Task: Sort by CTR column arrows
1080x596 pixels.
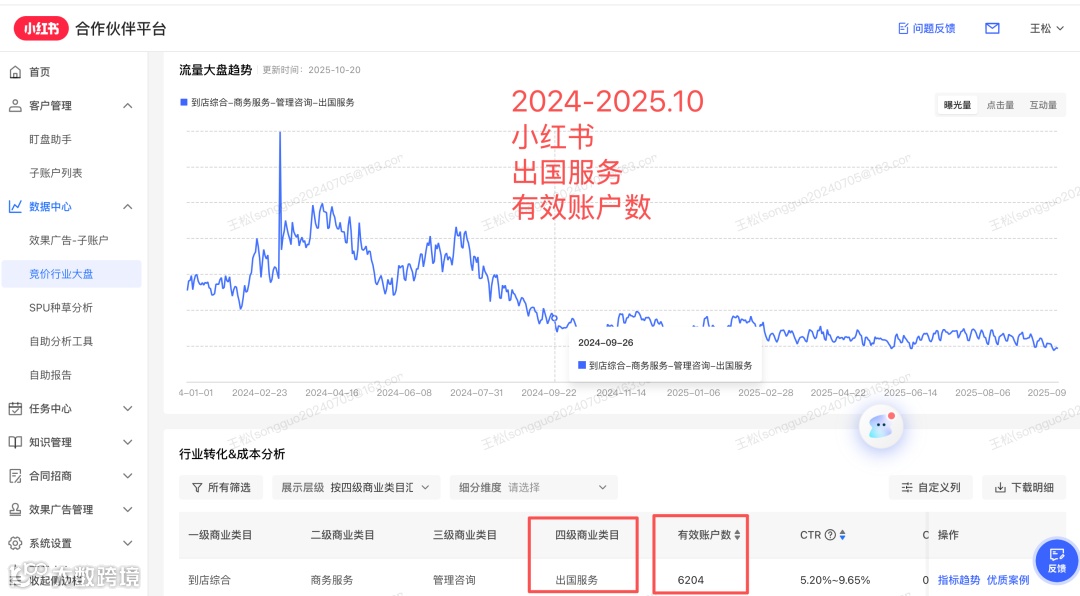Action: (842, 535)
